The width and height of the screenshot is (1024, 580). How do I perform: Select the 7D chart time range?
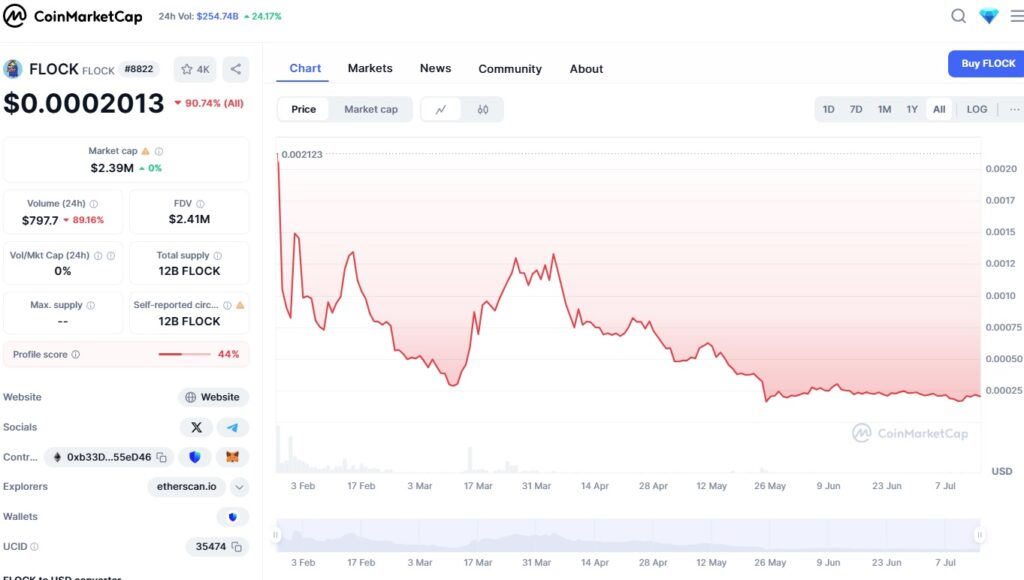856,109
